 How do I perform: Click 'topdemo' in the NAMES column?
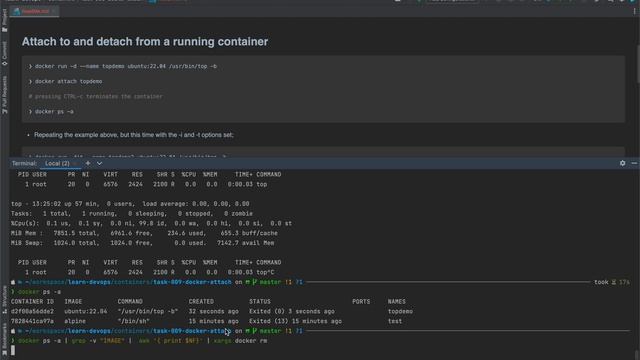tap(400, 311)
